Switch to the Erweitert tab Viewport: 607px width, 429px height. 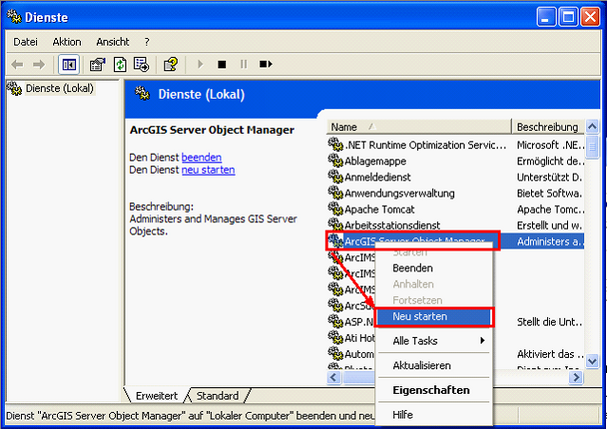[x=156, y=396]
